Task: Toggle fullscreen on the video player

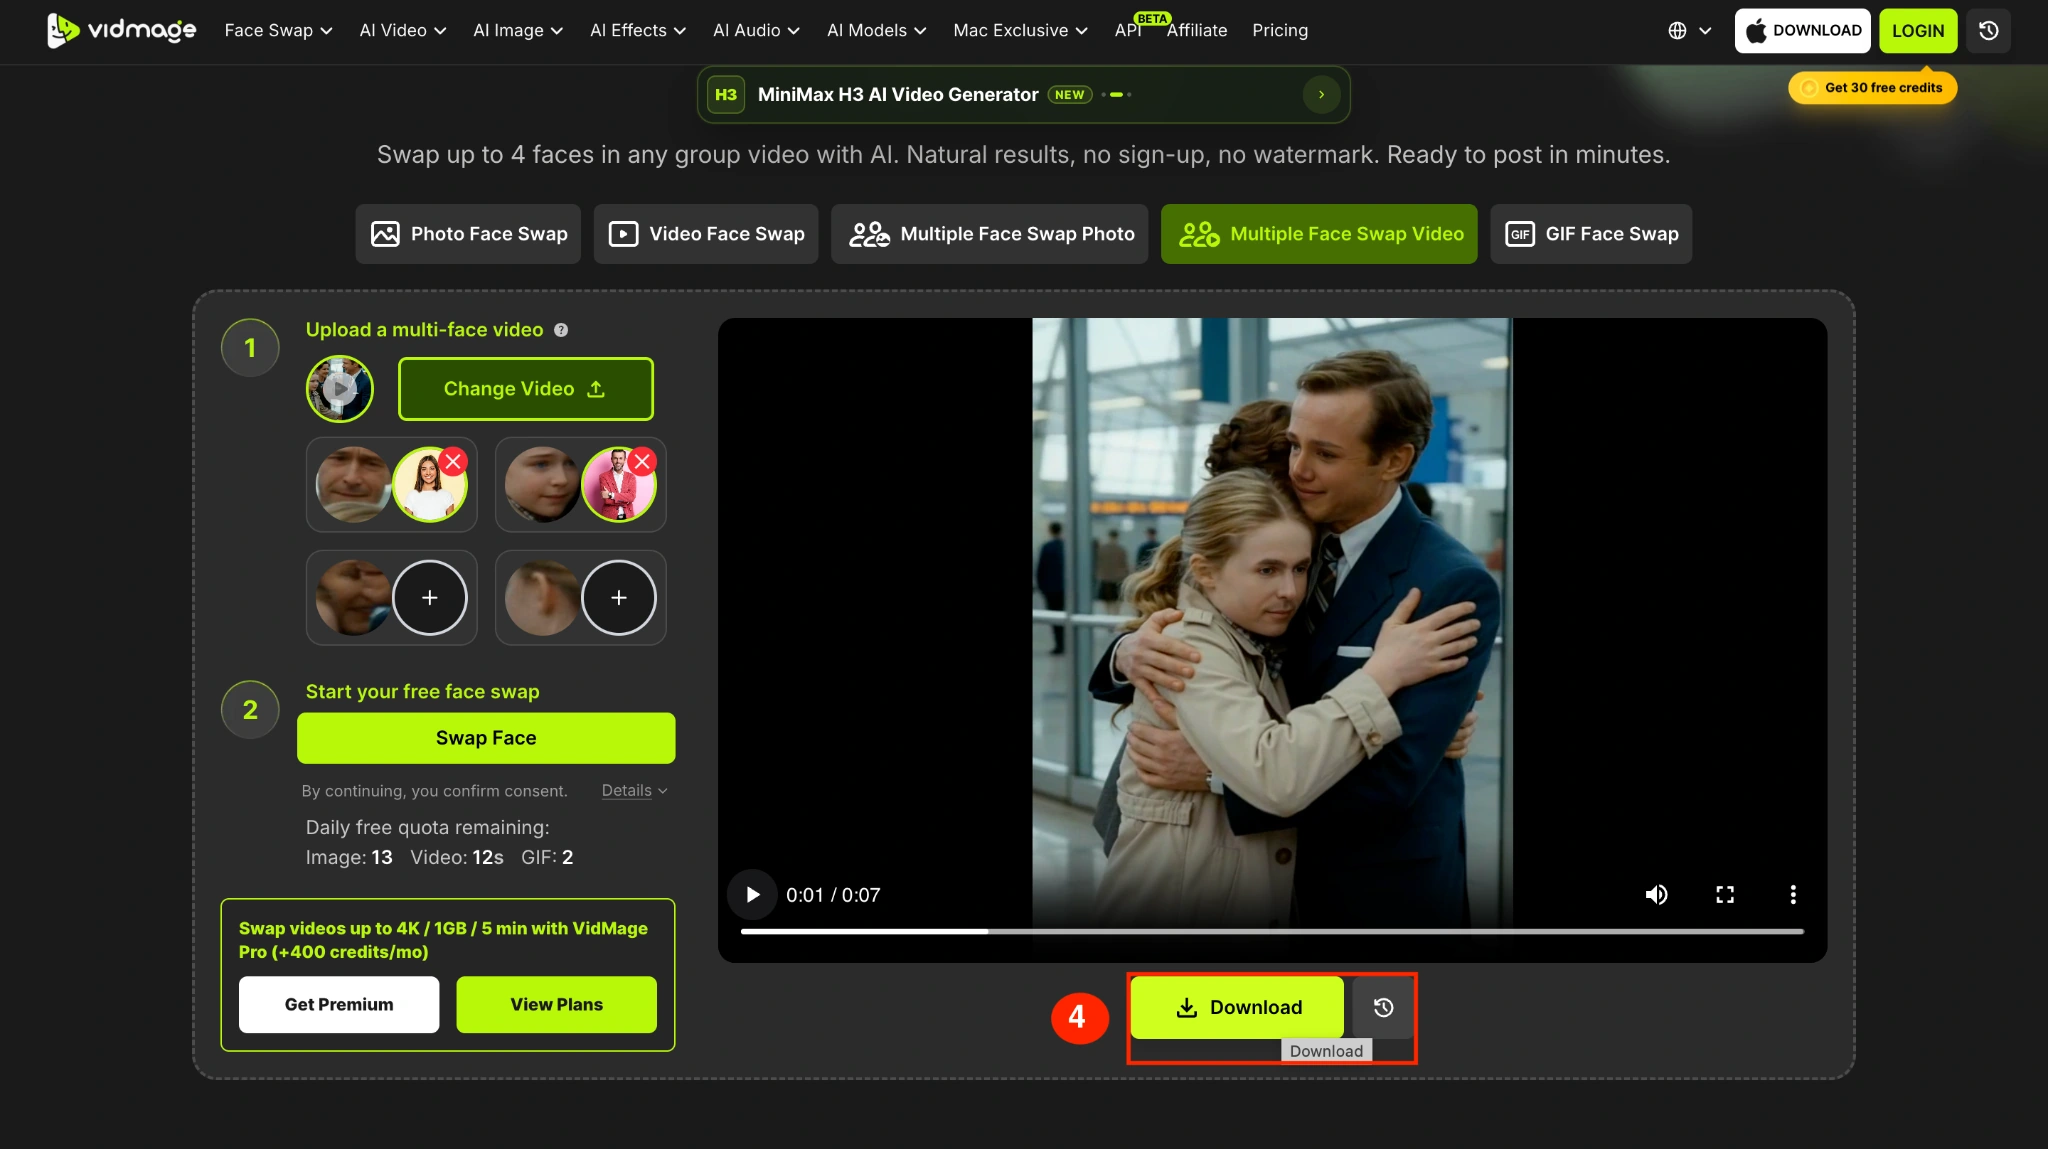Action: [1725, 894]
